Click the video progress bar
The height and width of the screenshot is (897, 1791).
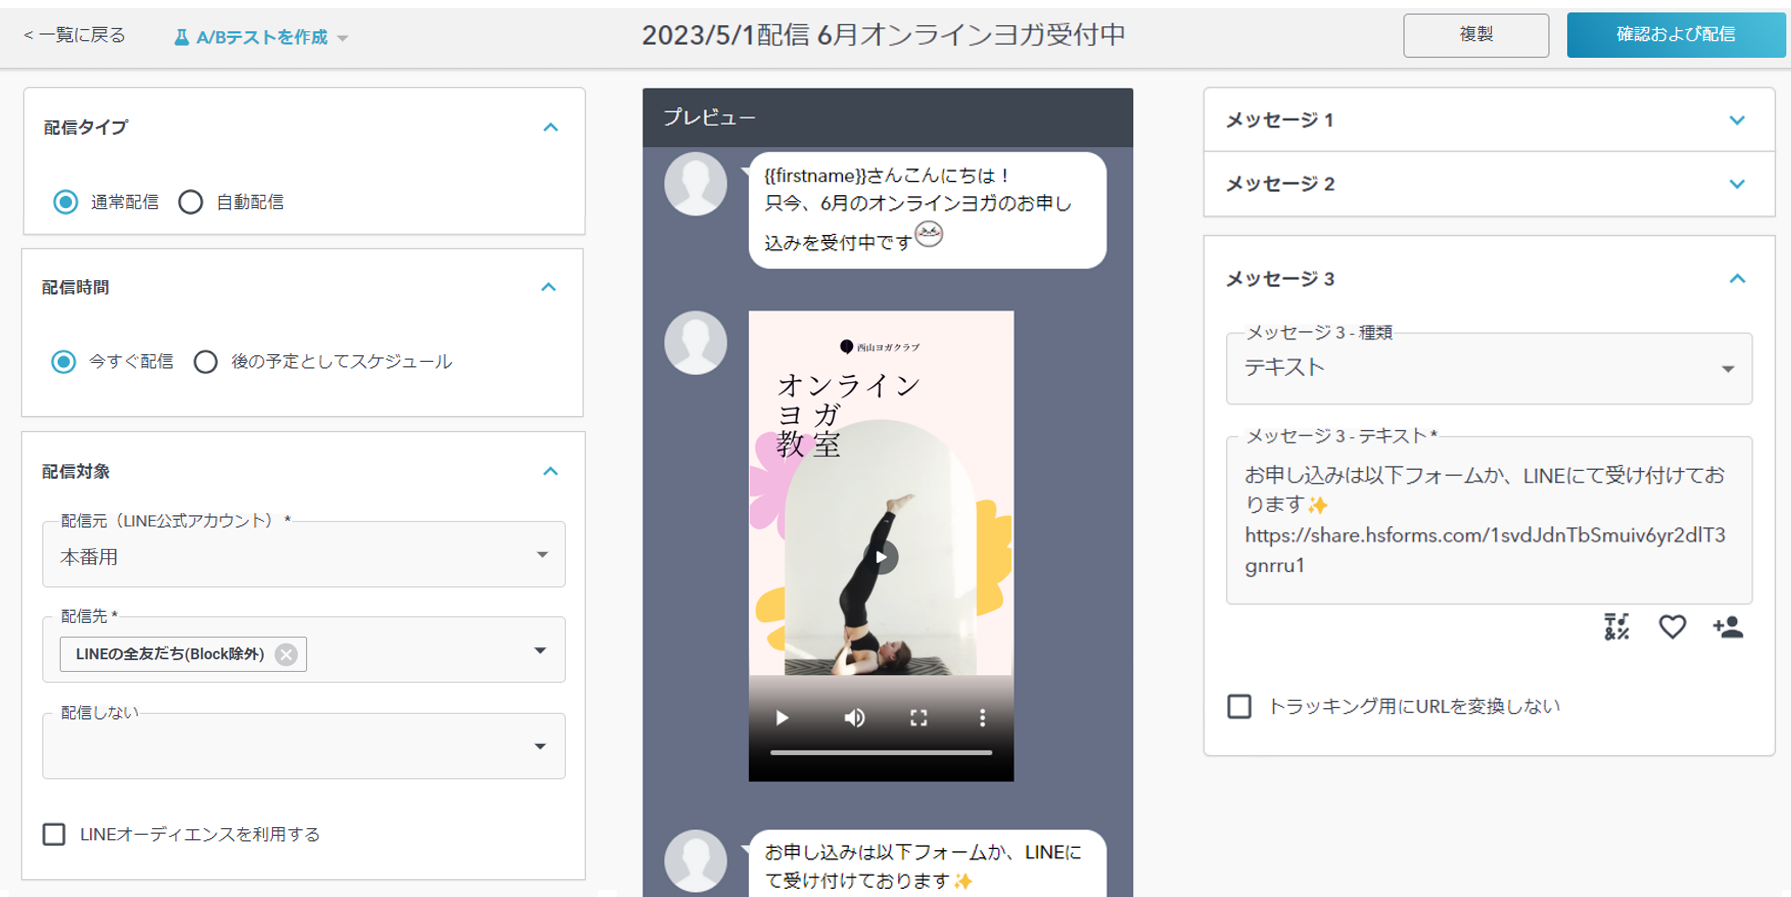click(x=881, y=752)
